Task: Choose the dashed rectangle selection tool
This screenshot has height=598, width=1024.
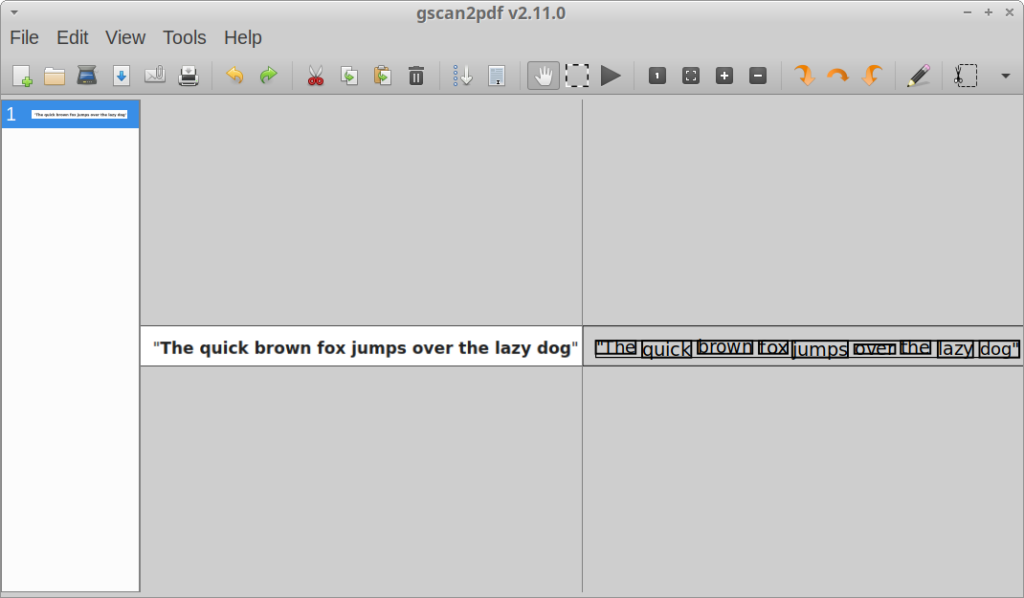Action: [x=577, y=76]
